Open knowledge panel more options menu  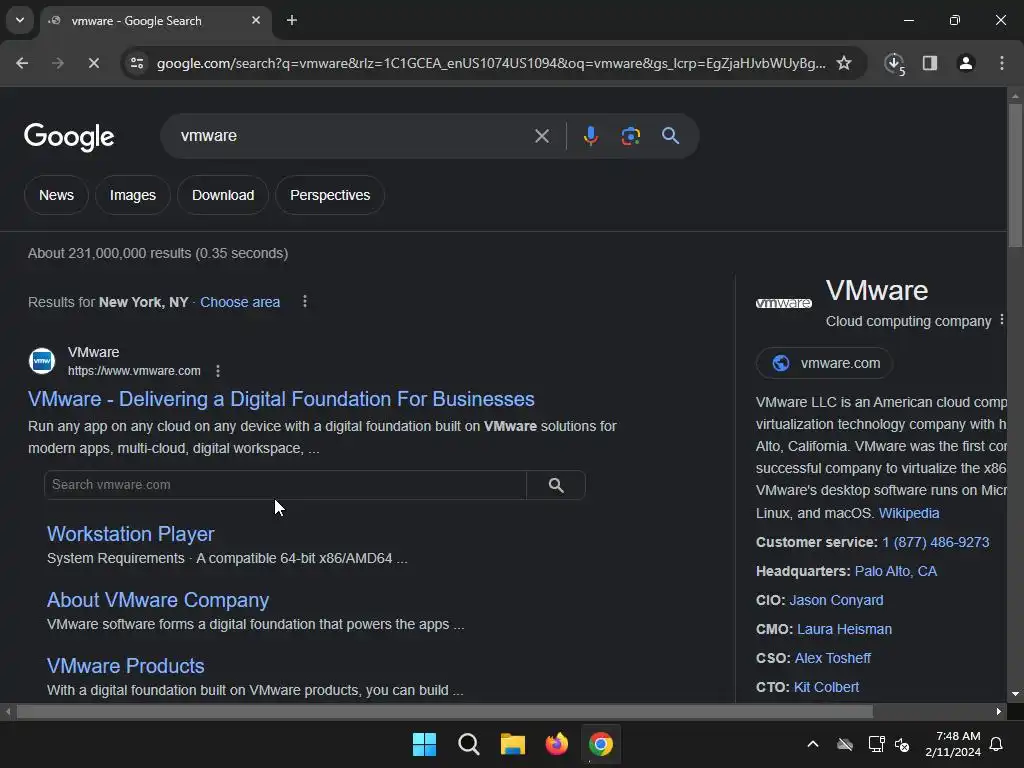[1002, 320]
